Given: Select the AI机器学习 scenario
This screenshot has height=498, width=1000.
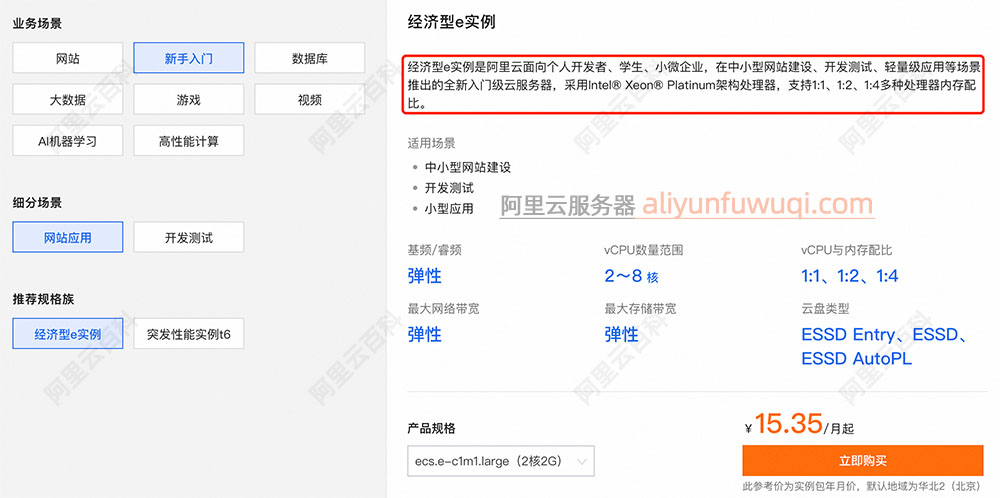Looking at the screenshot, I should 68,141.
